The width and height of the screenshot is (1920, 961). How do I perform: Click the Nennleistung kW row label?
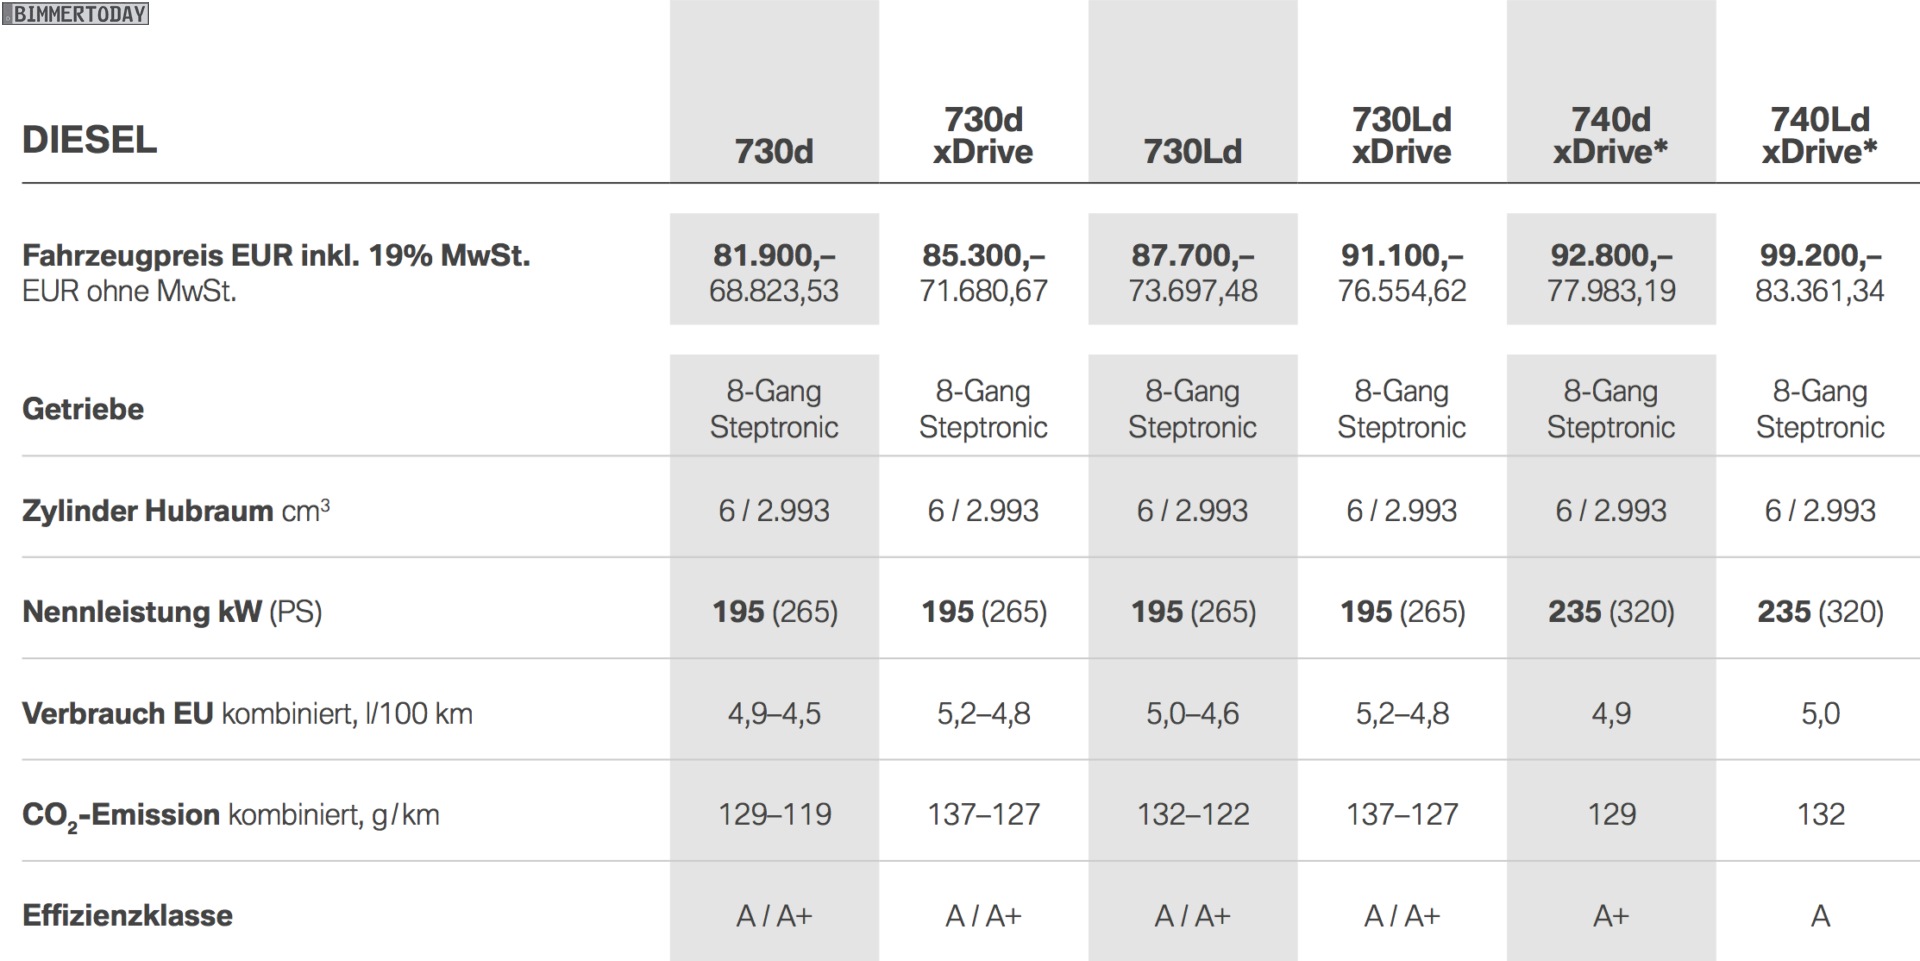click(172, 612)
